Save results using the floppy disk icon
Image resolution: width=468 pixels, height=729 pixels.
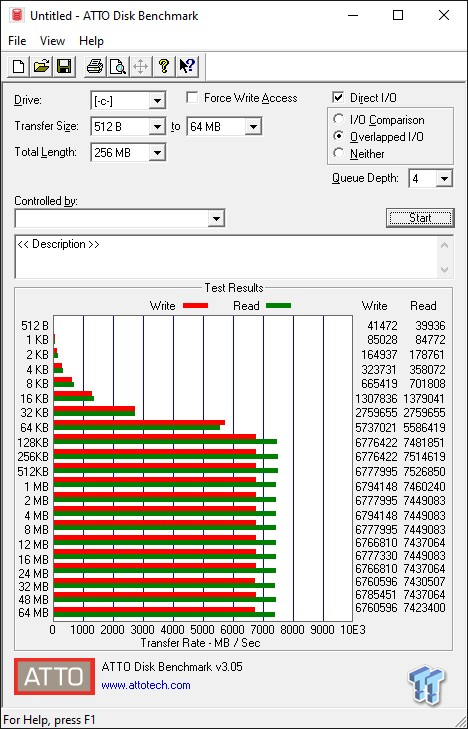point(63,66)
